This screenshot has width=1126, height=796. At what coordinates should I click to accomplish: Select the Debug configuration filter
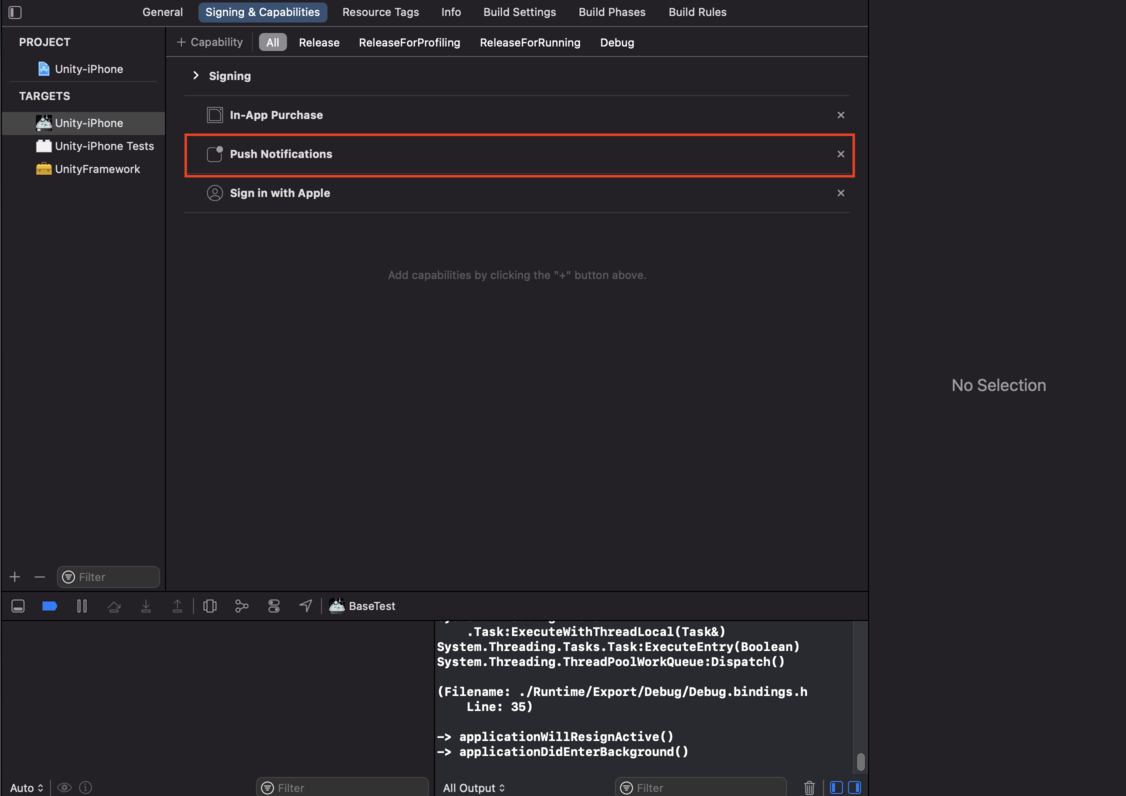coord(617,42)
